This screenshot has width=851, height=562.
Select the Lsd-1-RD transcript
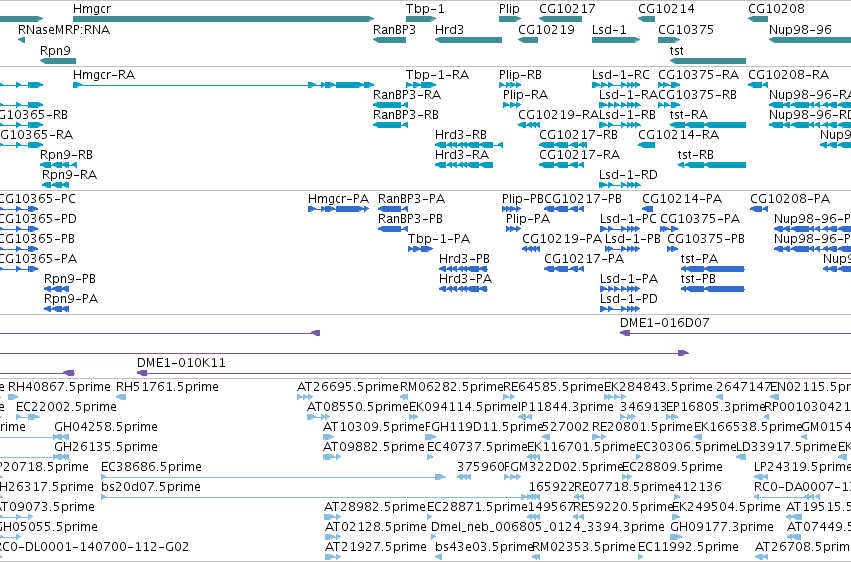coord(620,185)
